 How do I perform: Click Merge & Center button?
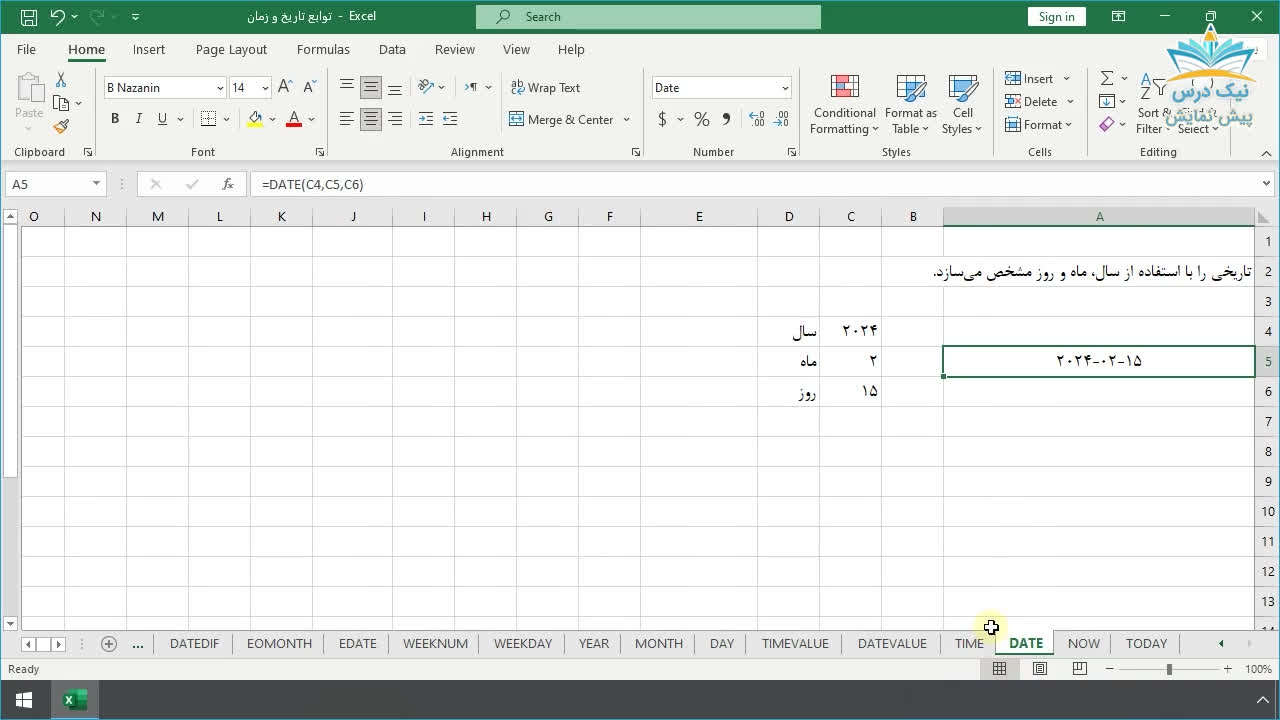coord(561,119)
